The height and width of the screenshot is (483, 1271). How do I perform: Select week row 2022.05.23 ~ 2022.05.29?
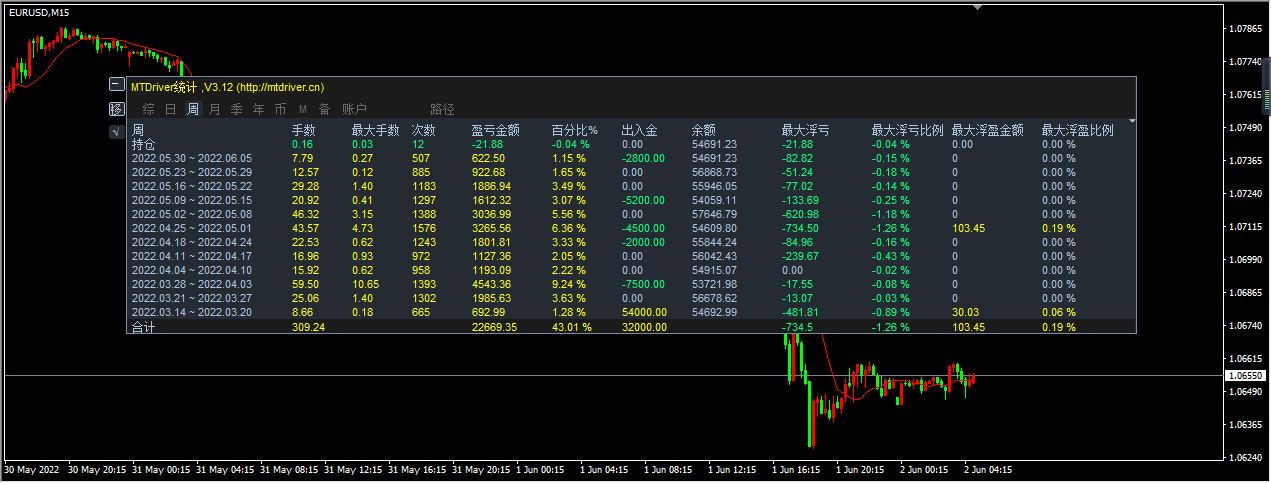coord(192,172)
